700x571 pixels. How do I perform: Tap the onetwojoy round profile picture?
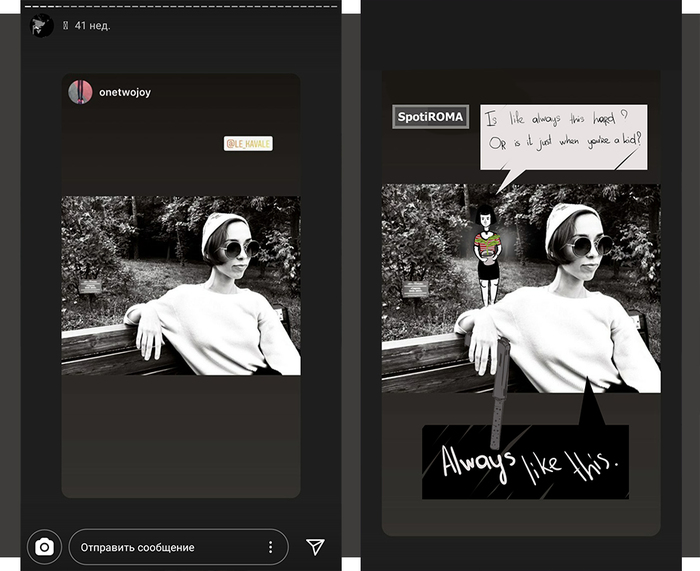pos(80,92)
